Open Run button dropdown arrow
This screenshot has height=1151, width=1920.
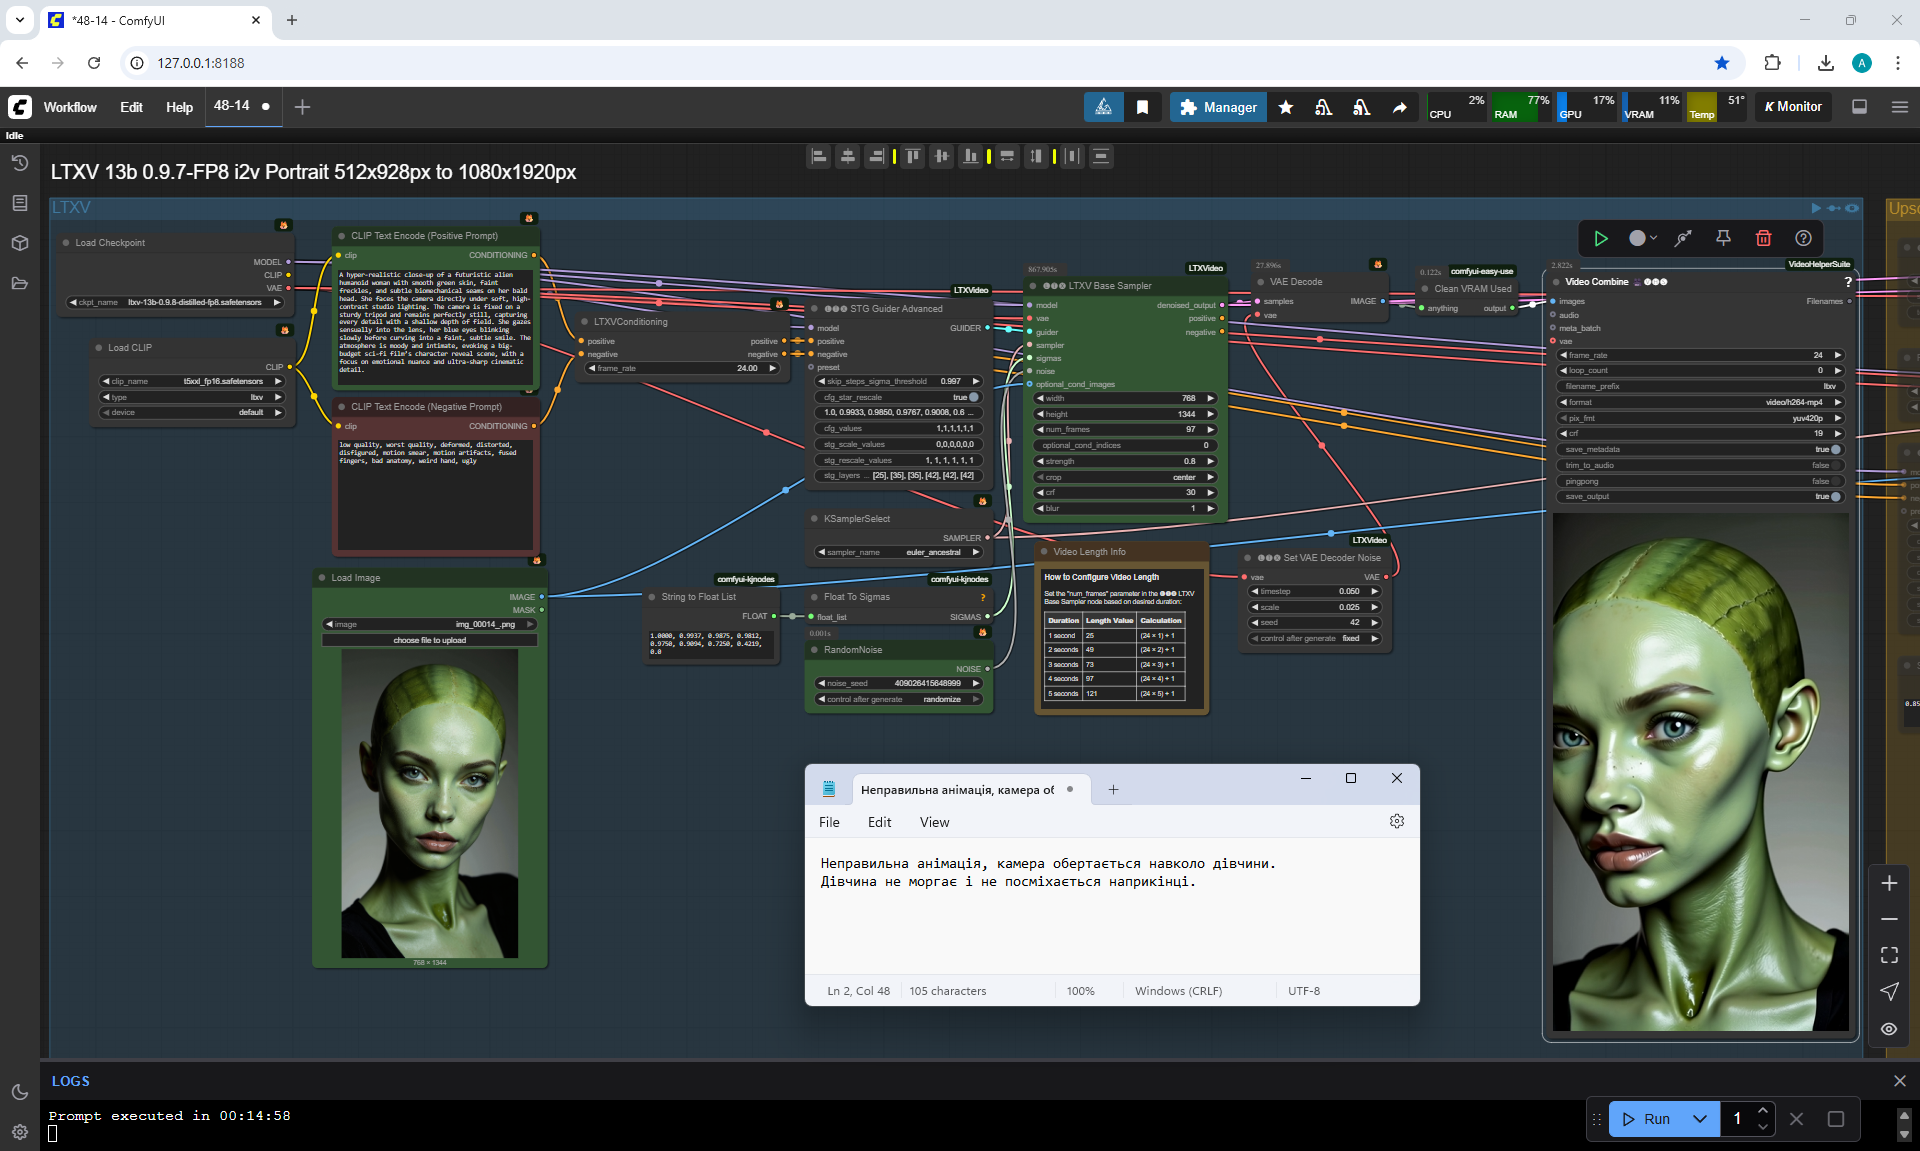(x=1700, y=1119)
